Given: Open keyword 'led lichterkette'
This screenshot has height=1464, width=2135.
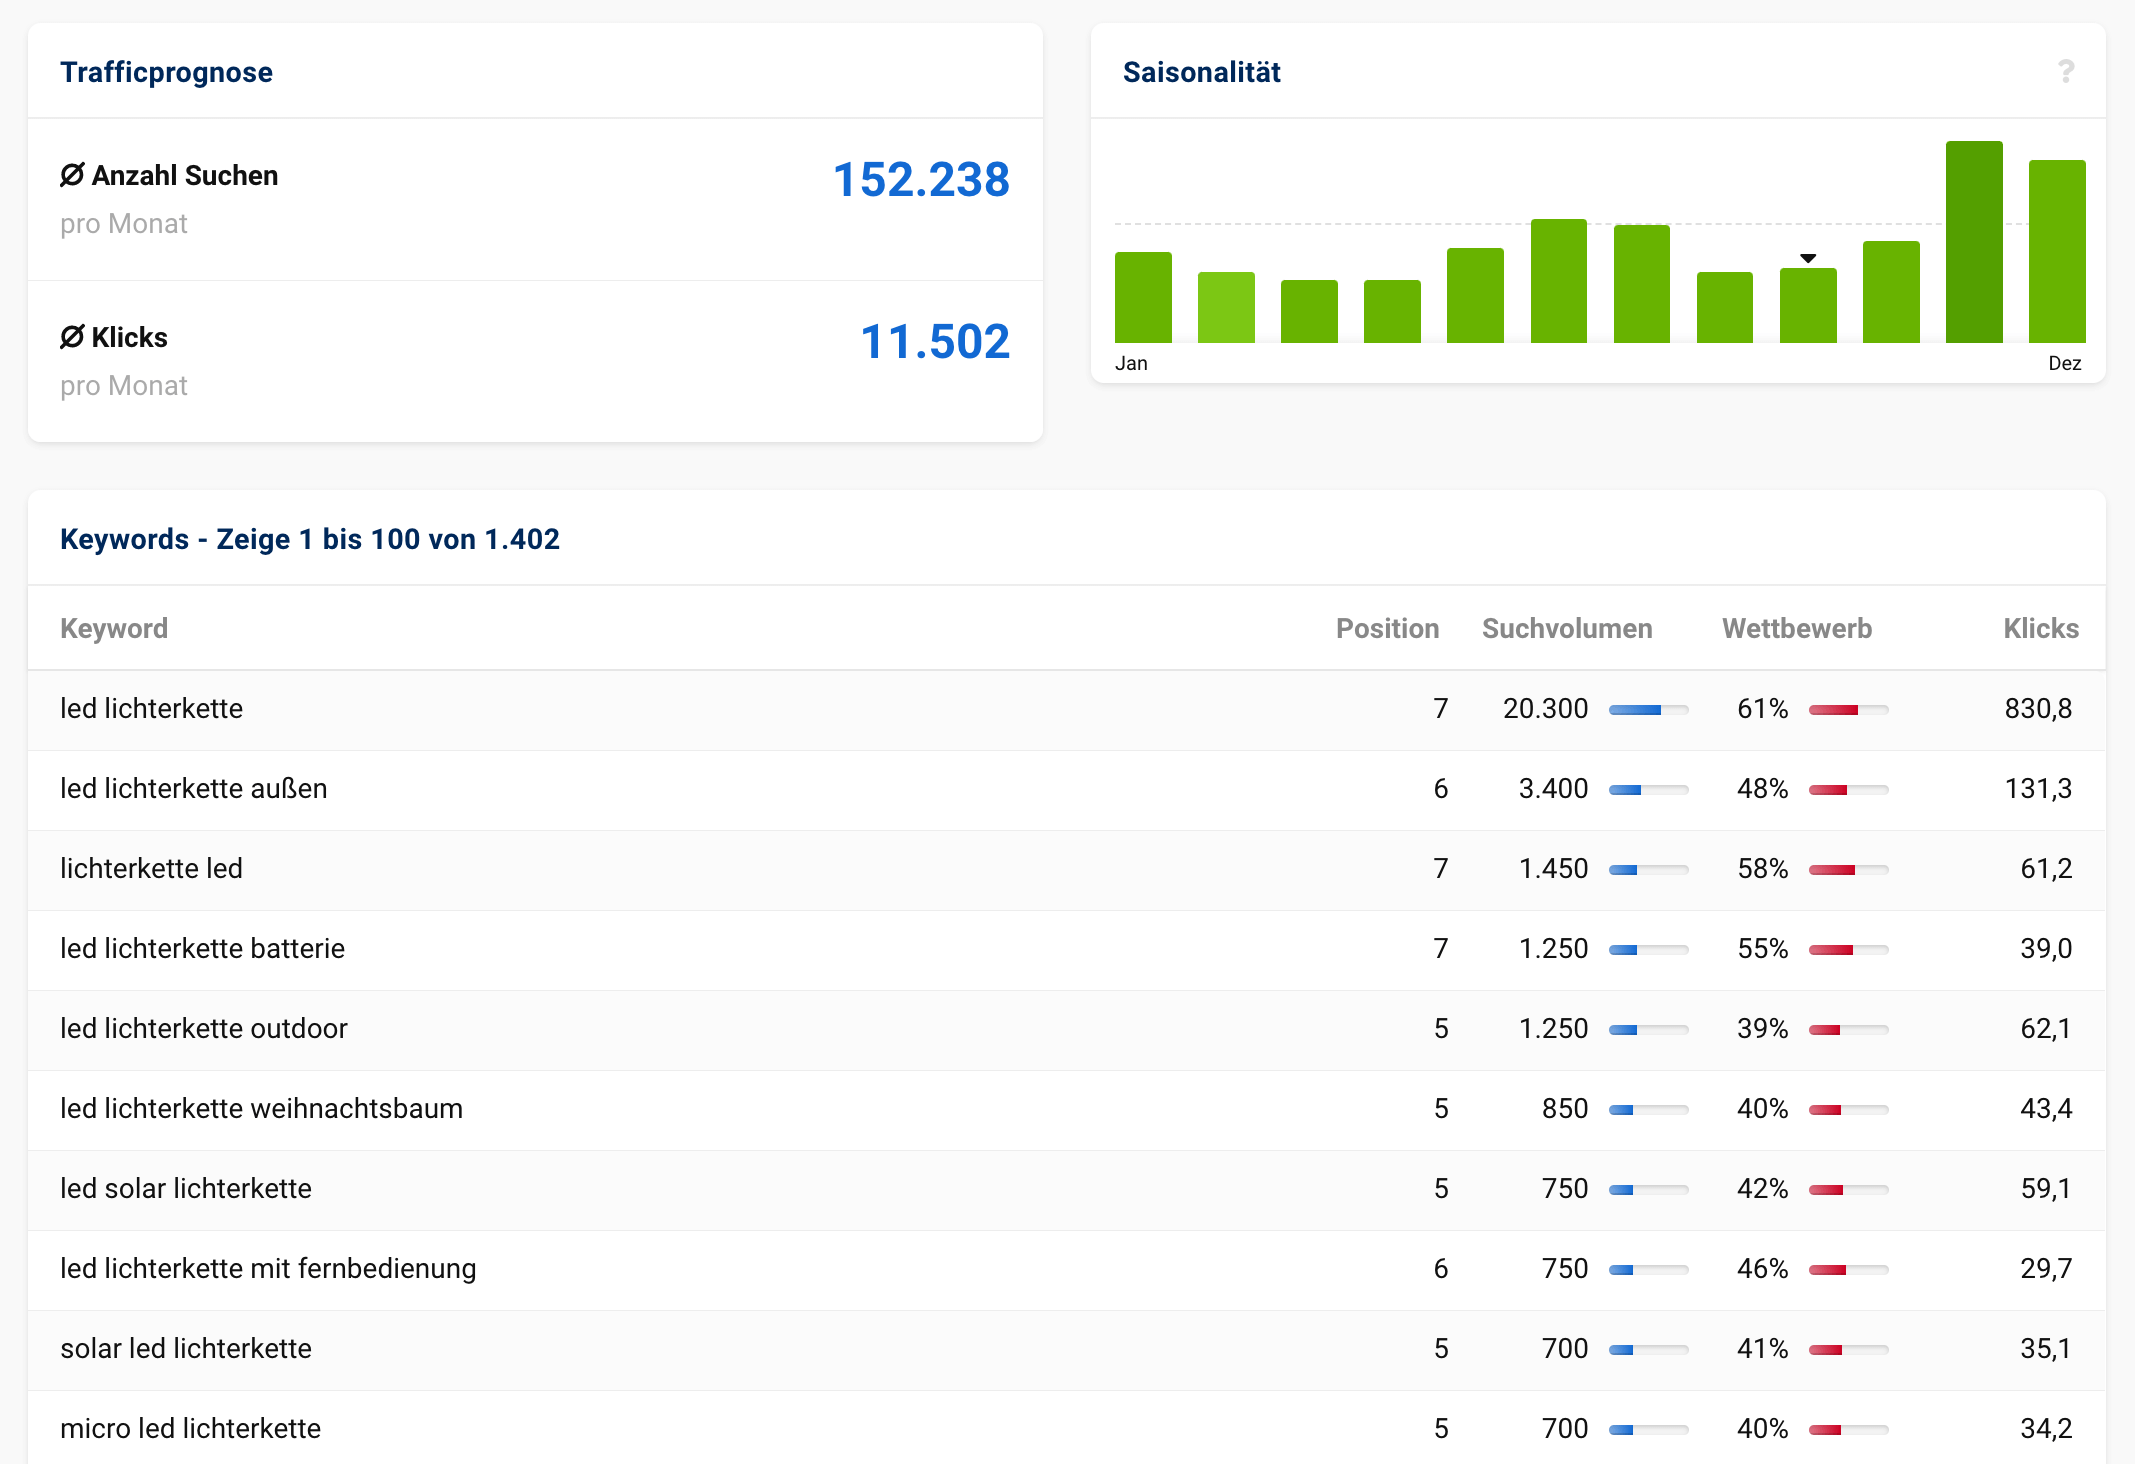Looking at the screenshot, I should click(151, 708).
